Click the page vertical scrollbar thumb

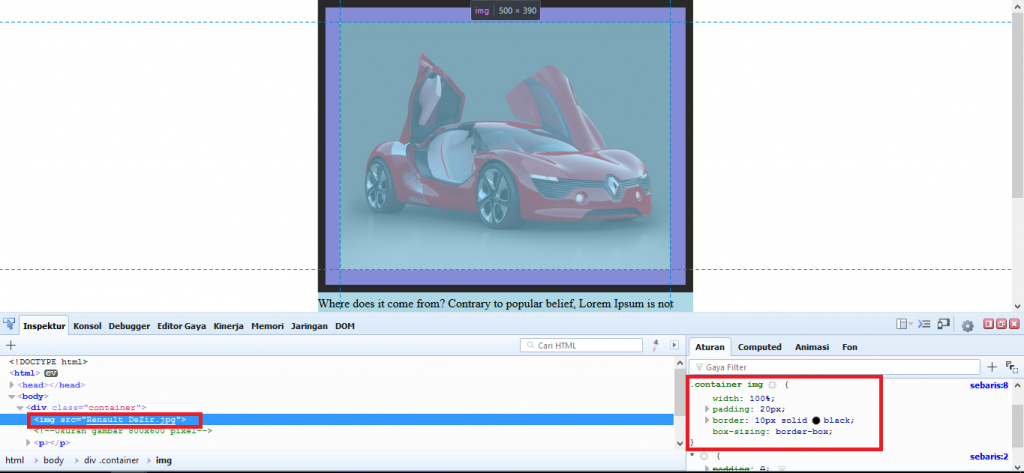coord(1017,105)
